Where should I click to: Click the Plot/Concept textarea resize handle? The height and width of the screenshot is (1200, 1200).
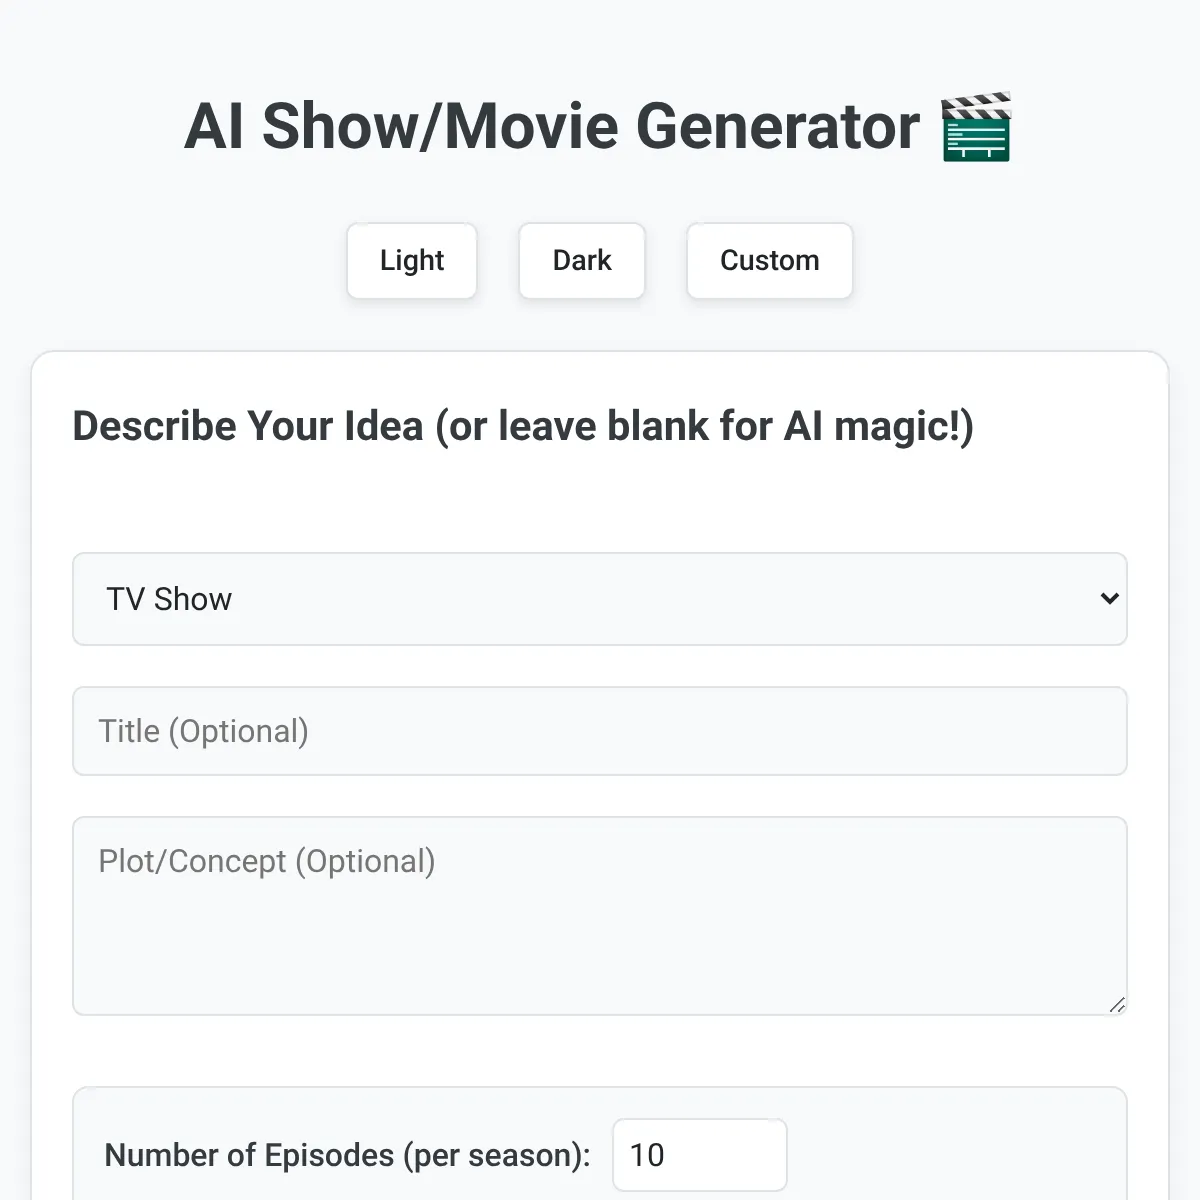click(x=1117, y=1005)
